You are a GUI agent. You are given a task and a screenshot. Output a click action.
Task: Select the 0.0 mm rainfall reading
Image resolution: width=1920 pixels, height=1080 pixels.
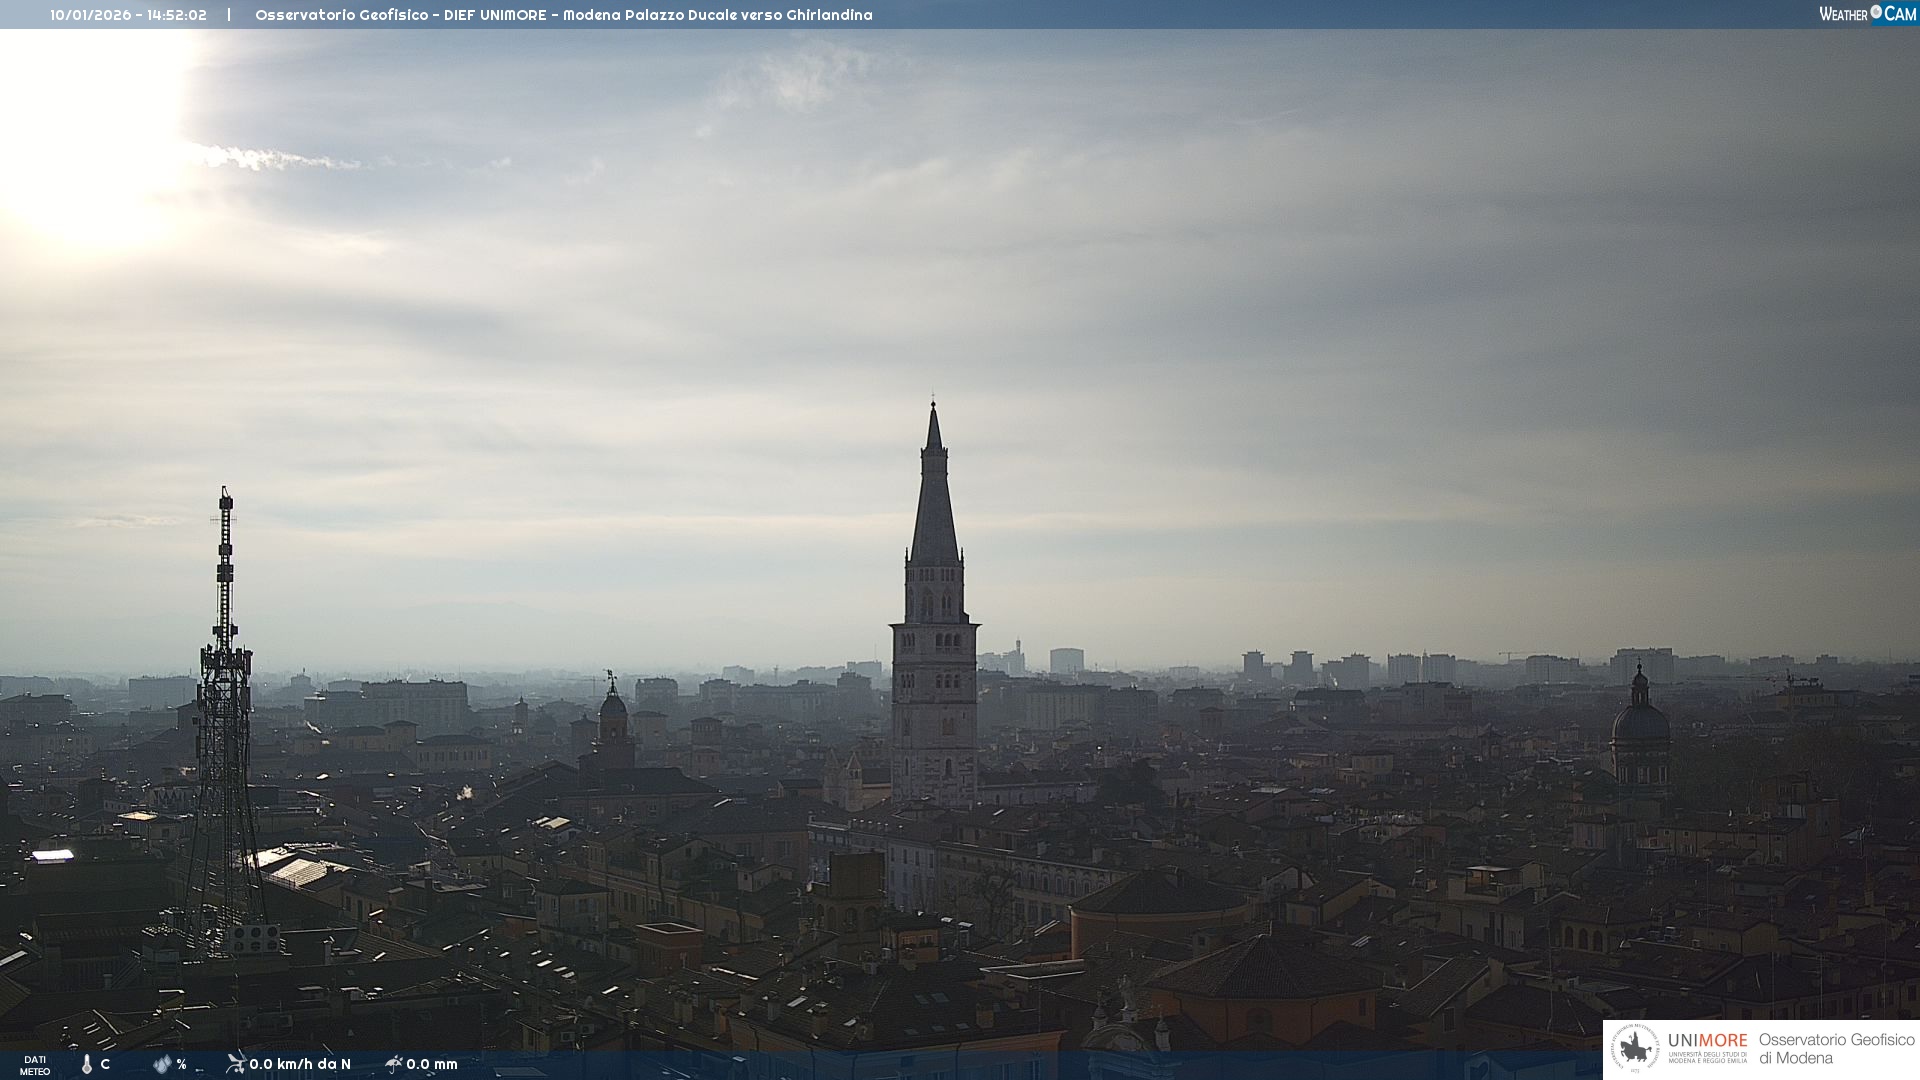432,1064
